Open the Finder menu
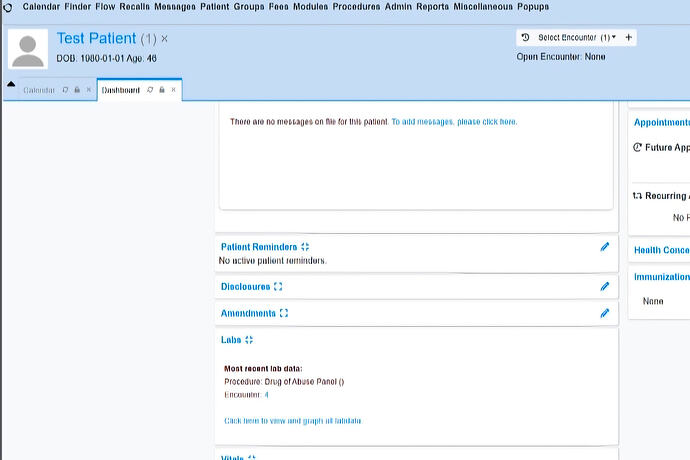 click(x=77, y=7)
